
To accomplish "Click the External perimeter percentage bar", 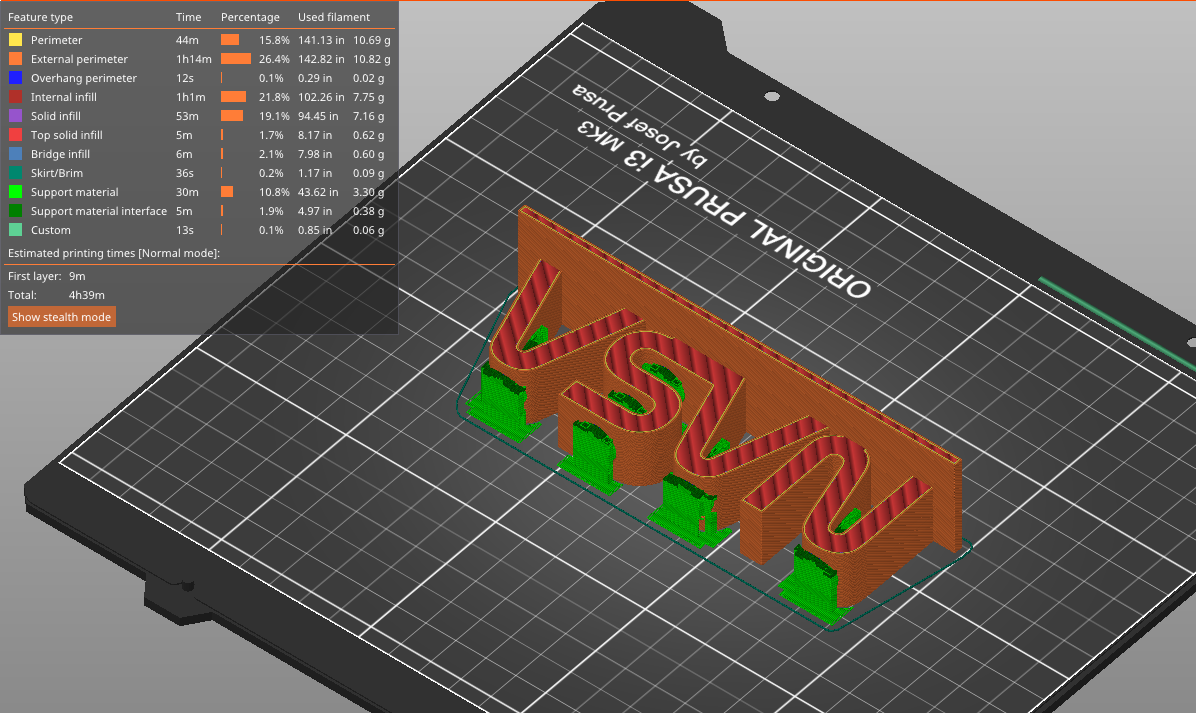I will point(236,59).
